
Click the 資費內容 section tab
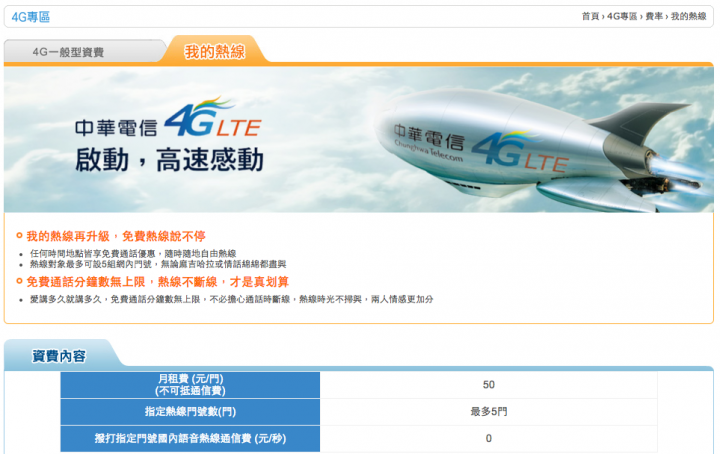pyautogui.click(x=59, y=356)
